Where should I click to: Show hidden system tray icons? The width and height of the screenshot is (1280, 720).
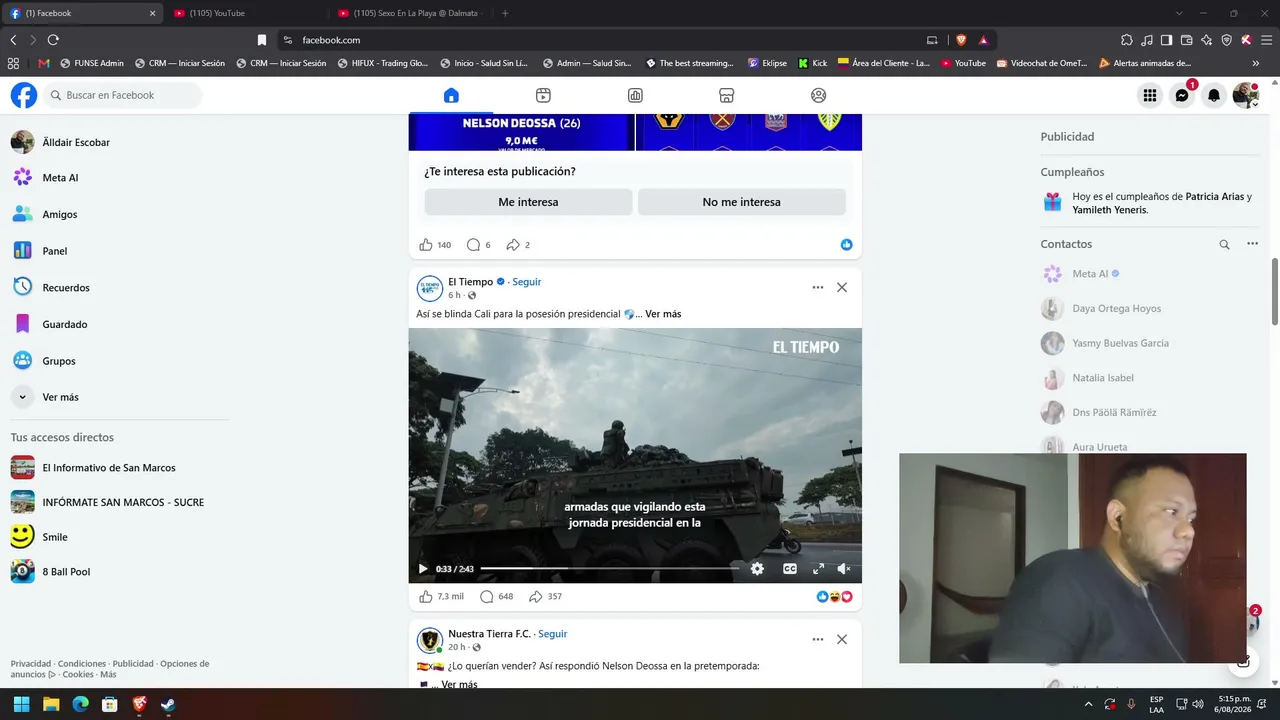pyautogui.click(x=1089, y=704)
